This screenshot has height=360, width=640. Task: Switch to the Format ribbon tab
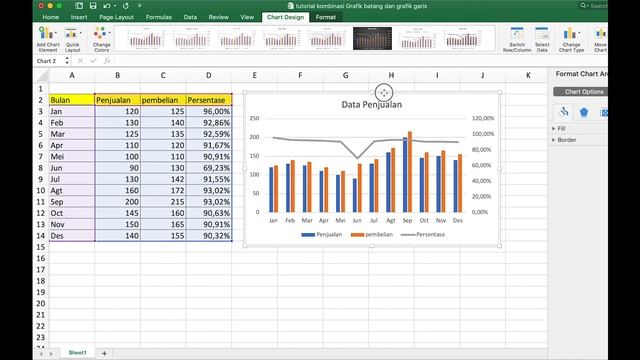326,17
